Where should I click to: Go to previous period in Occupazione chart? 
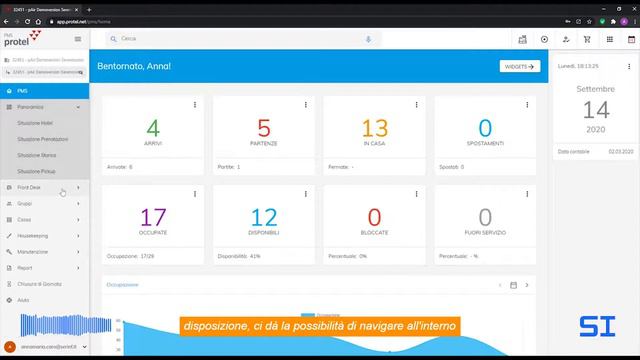click(500, 285)
